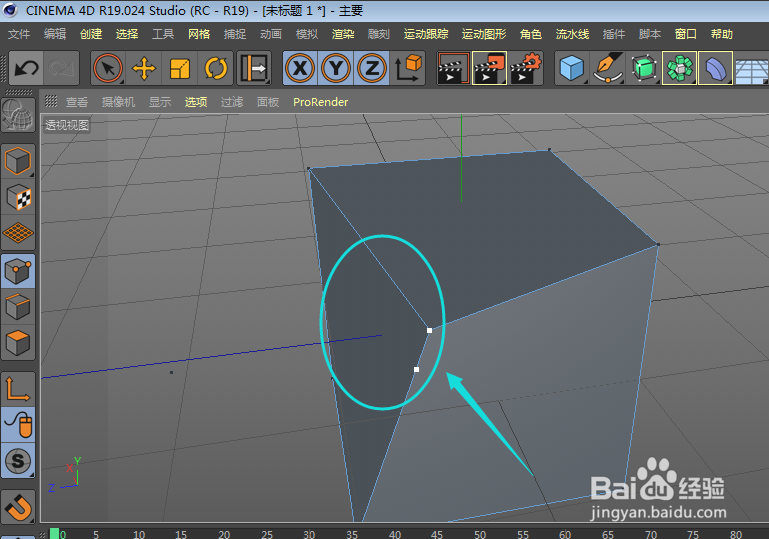769x539 pixels.
Task: Activate the Rotate tool
Action: (216, 68)
